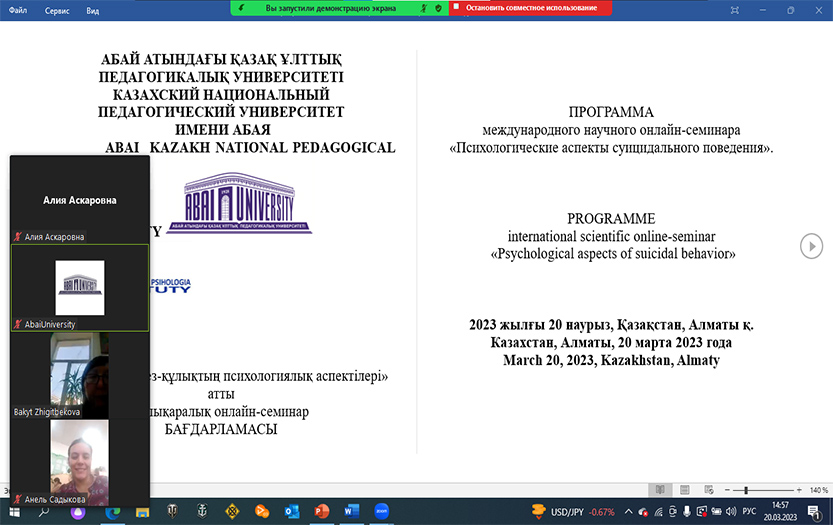The width and height of the screenshot is (833, 525).
Task: Open Microsoft Edge from the taskbar
Action: point(111,511)
